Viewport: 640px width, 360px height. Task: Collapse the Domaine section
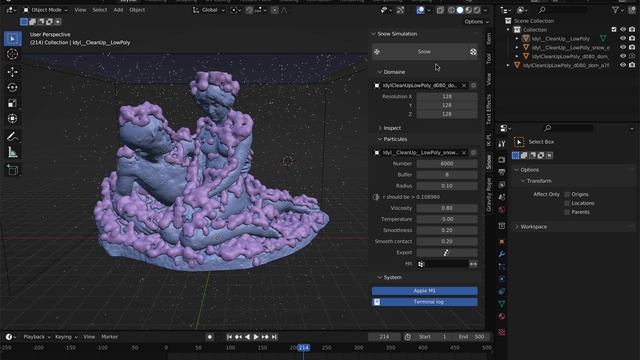(380, 72)
